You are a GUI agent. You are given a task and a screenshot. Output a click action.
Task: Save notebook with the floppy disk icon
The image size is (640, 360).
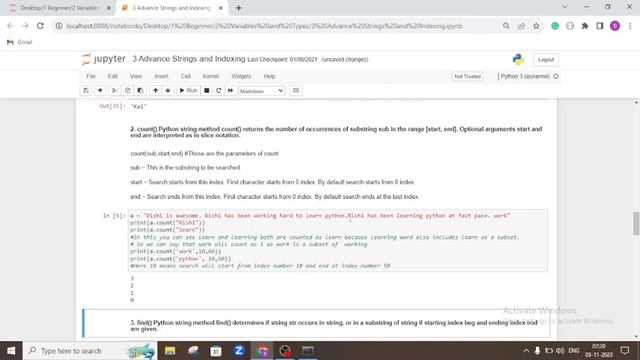86,91
